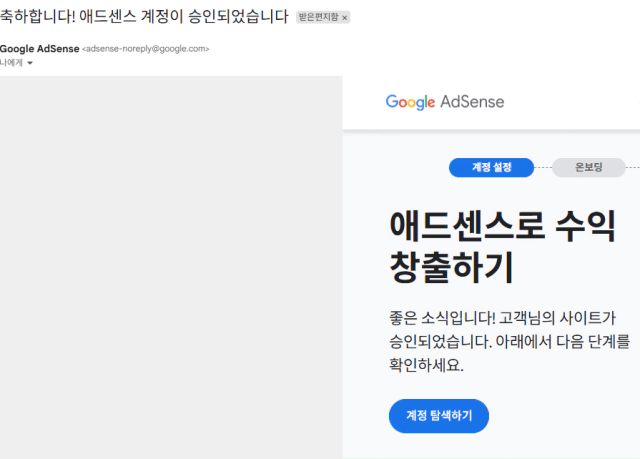The width and height of the screenshot is (640, 459).
Task: Click the blank gray area left of email
Action: point(171,267)
